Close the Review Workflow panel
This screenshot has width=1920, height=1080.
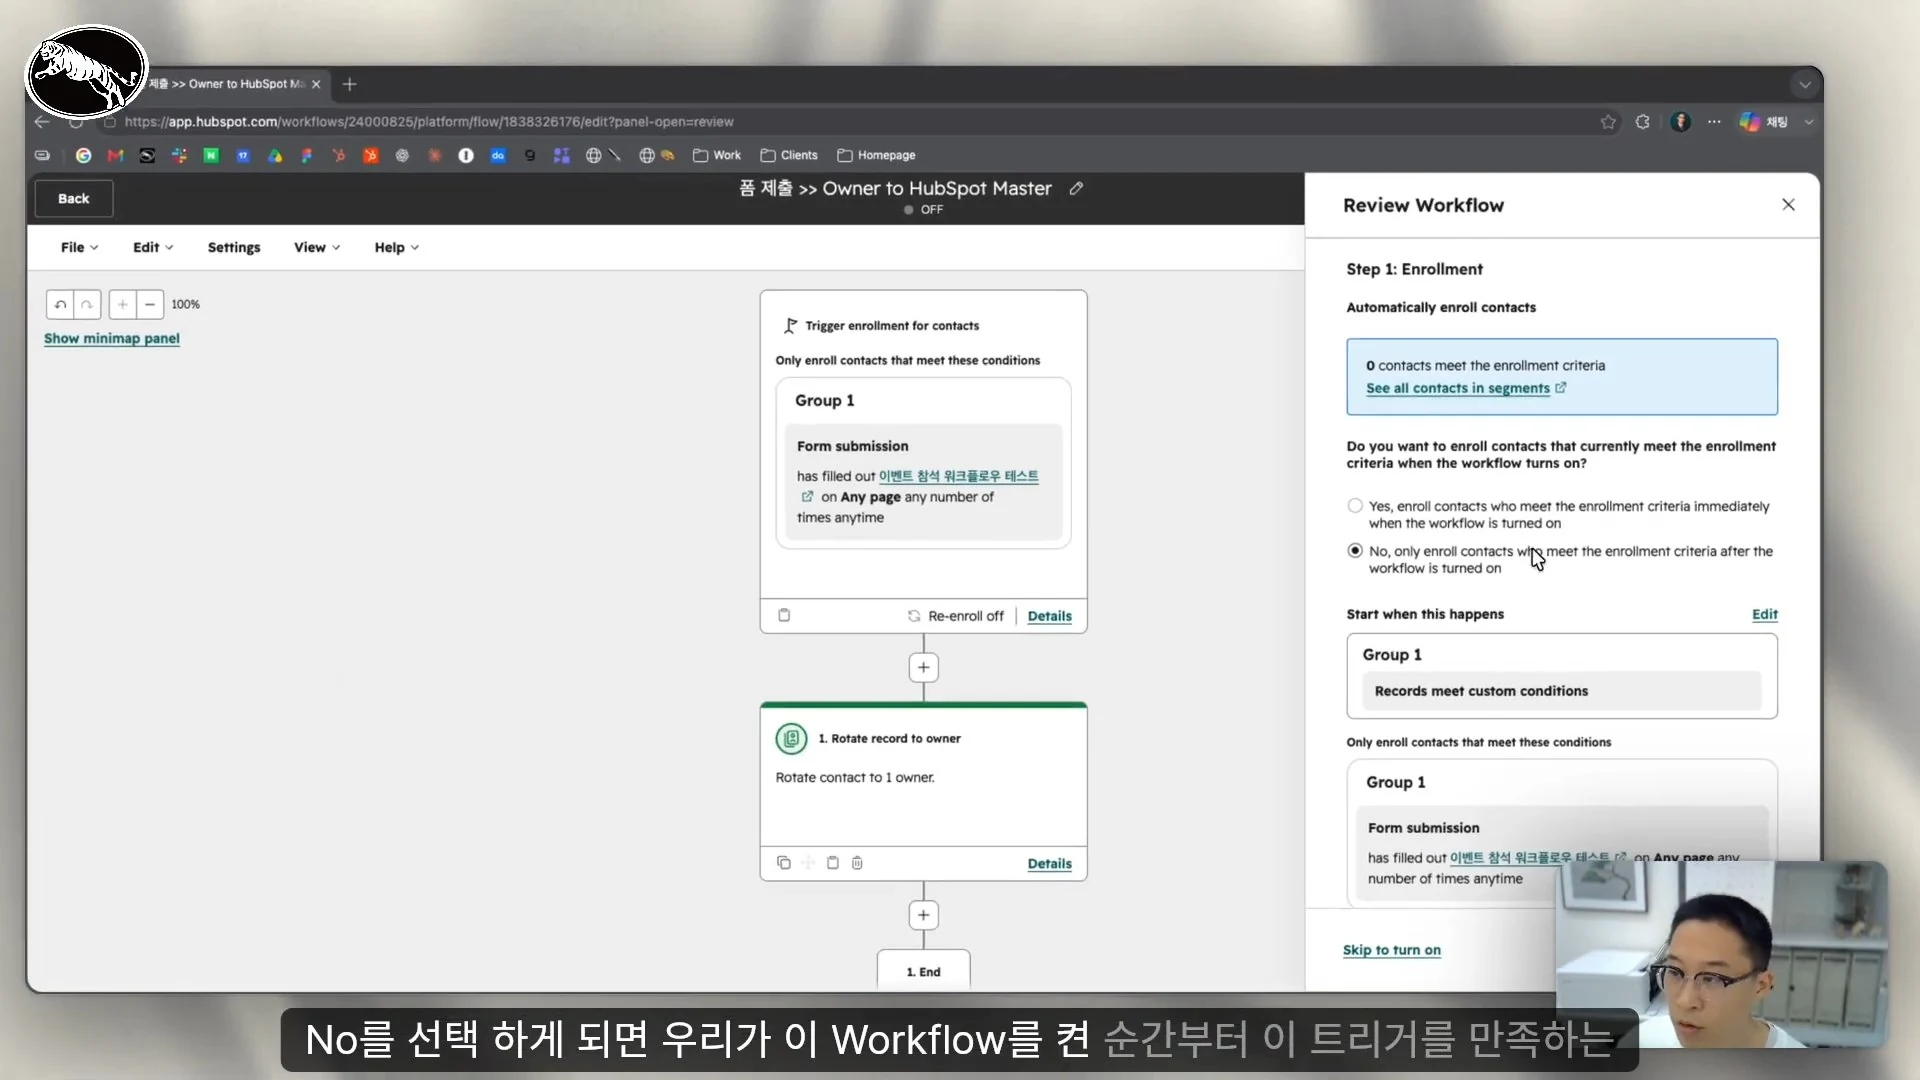tap(1788, 205)
